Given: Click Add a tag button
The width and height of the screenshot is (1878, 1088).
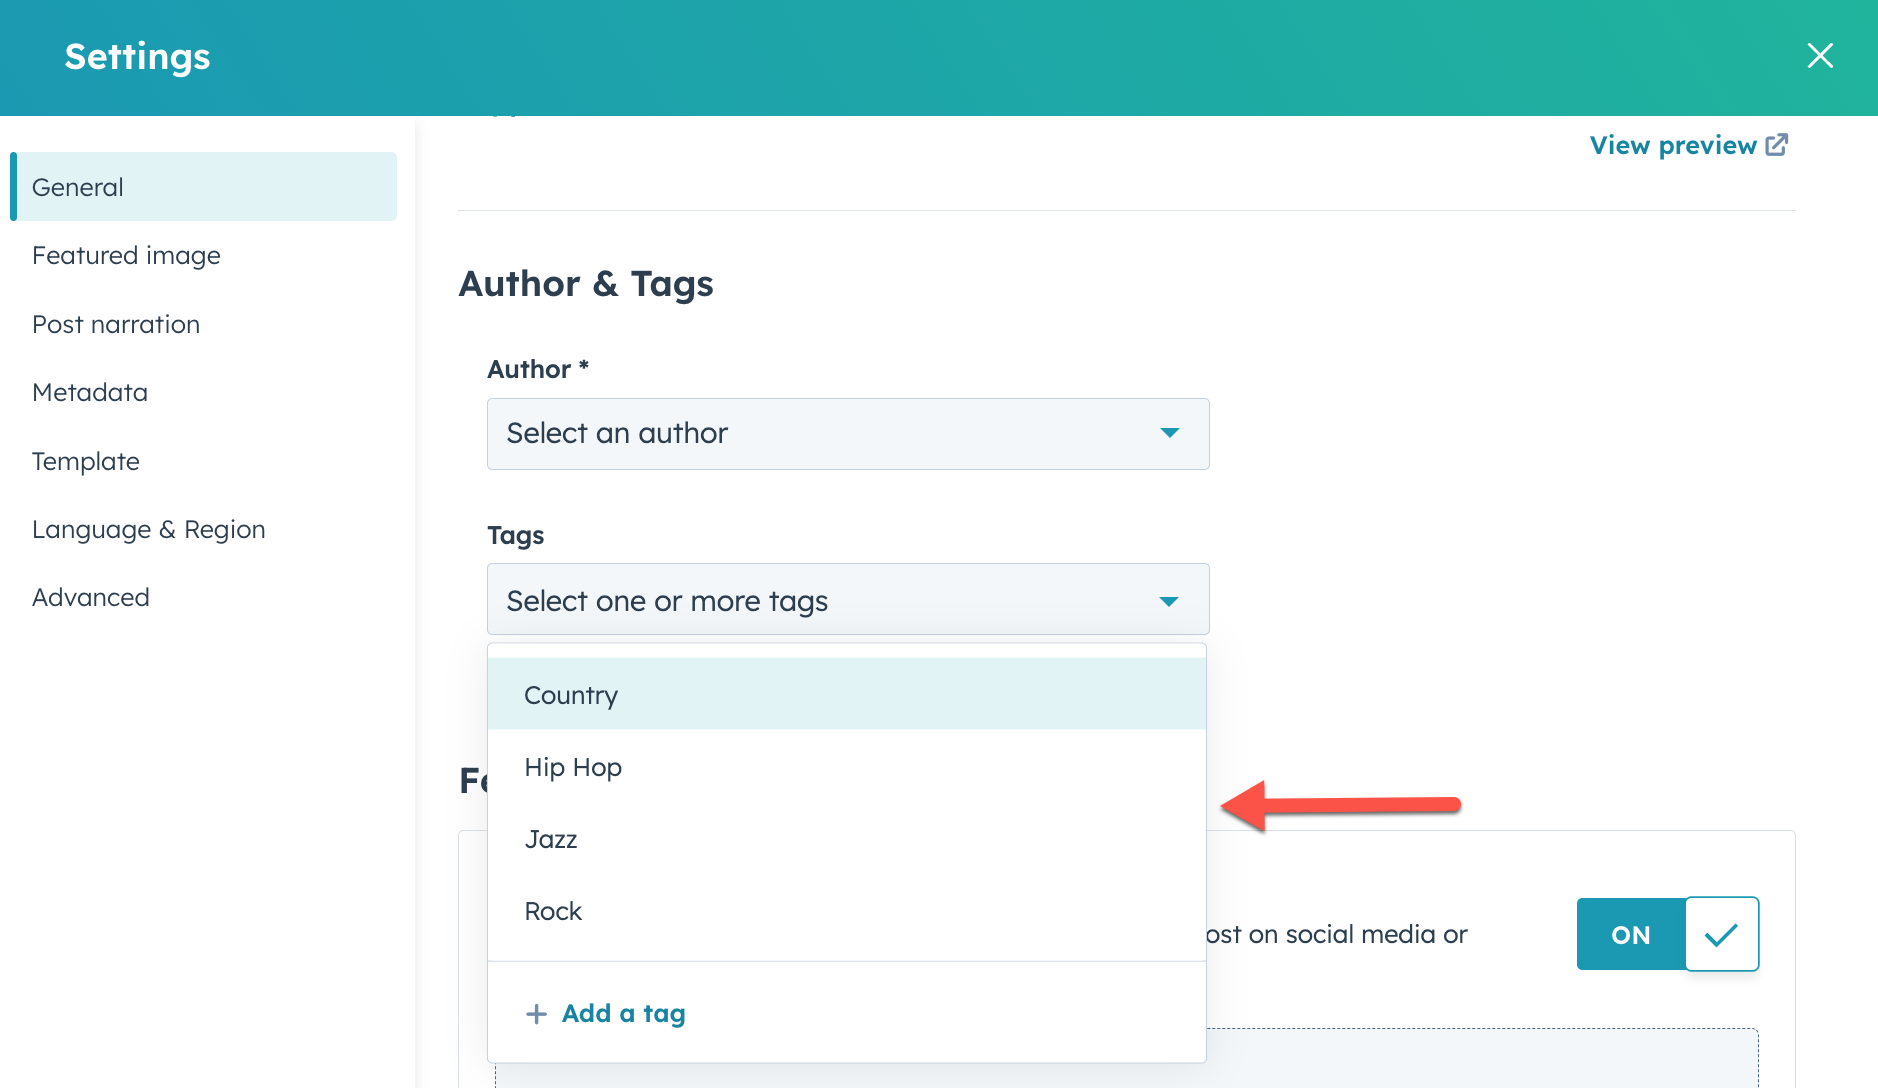Looking at the screenshot, I should [x=606, y=1013].
